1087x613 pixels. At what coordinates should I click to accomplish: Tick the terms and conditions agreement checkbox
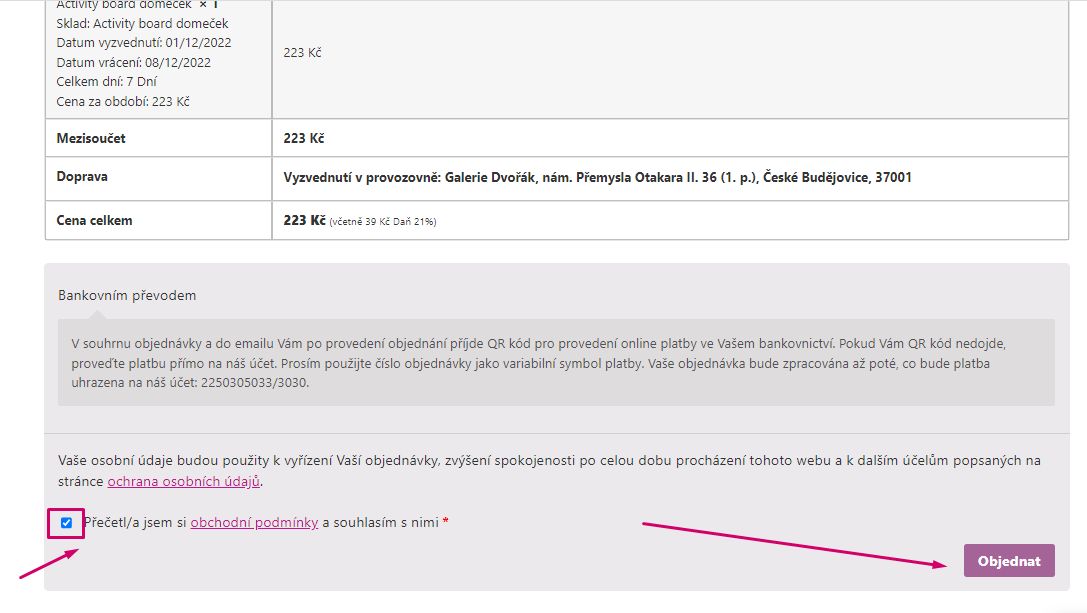click(66, 523)
